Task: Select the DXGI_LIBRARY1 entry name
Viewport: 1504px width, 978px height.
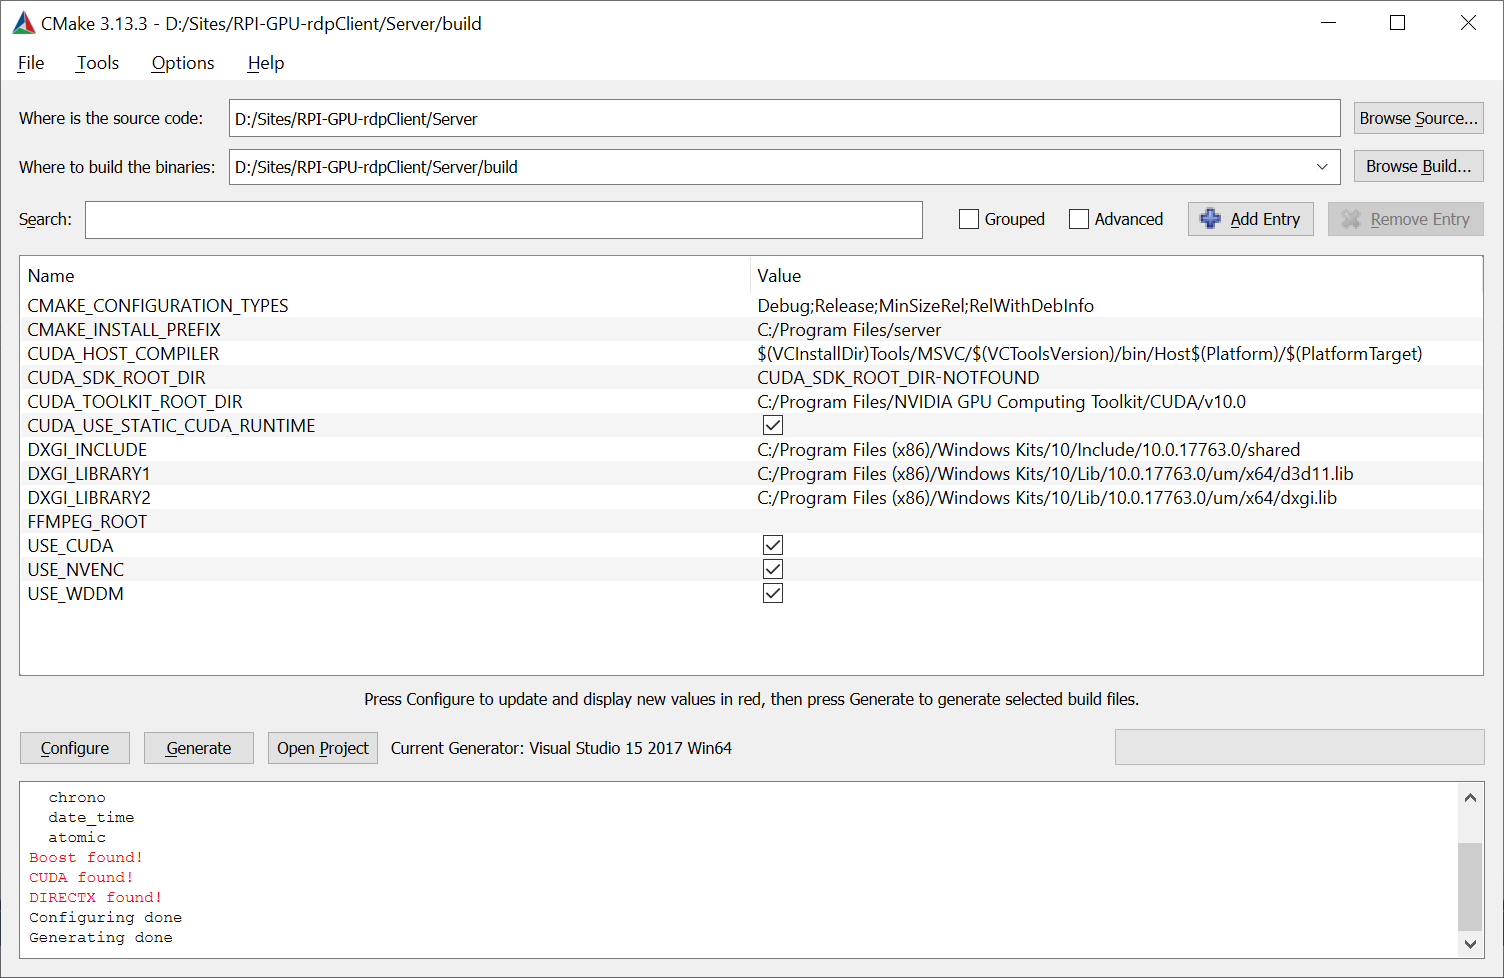Action: tap(89, 473)
